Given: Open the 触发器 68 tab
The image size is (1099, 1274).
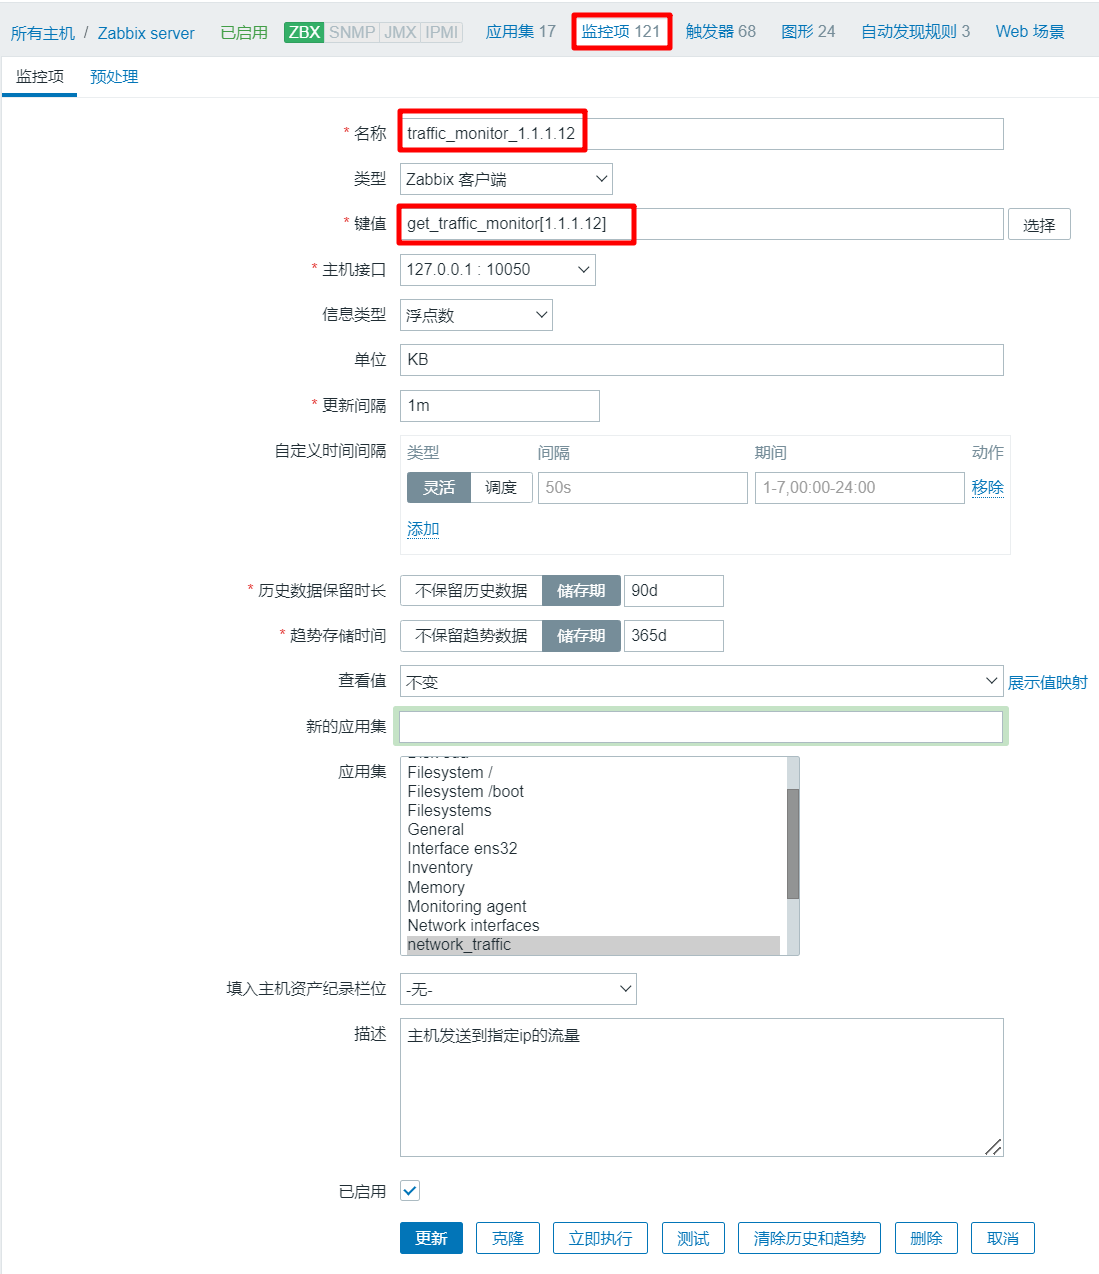Looking at the screenshot, I should (720, 32).
